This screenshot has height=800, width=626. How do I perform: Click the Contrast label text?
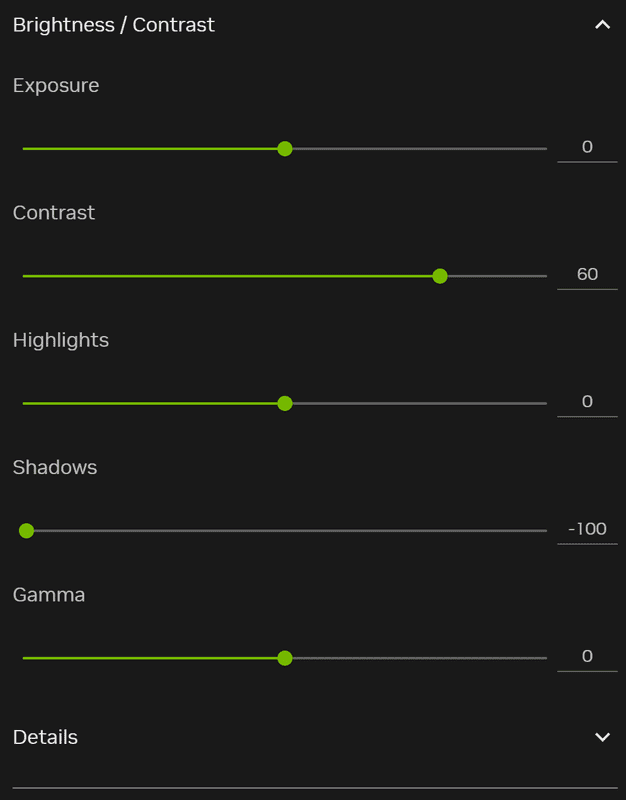click(x=54, y=212)
